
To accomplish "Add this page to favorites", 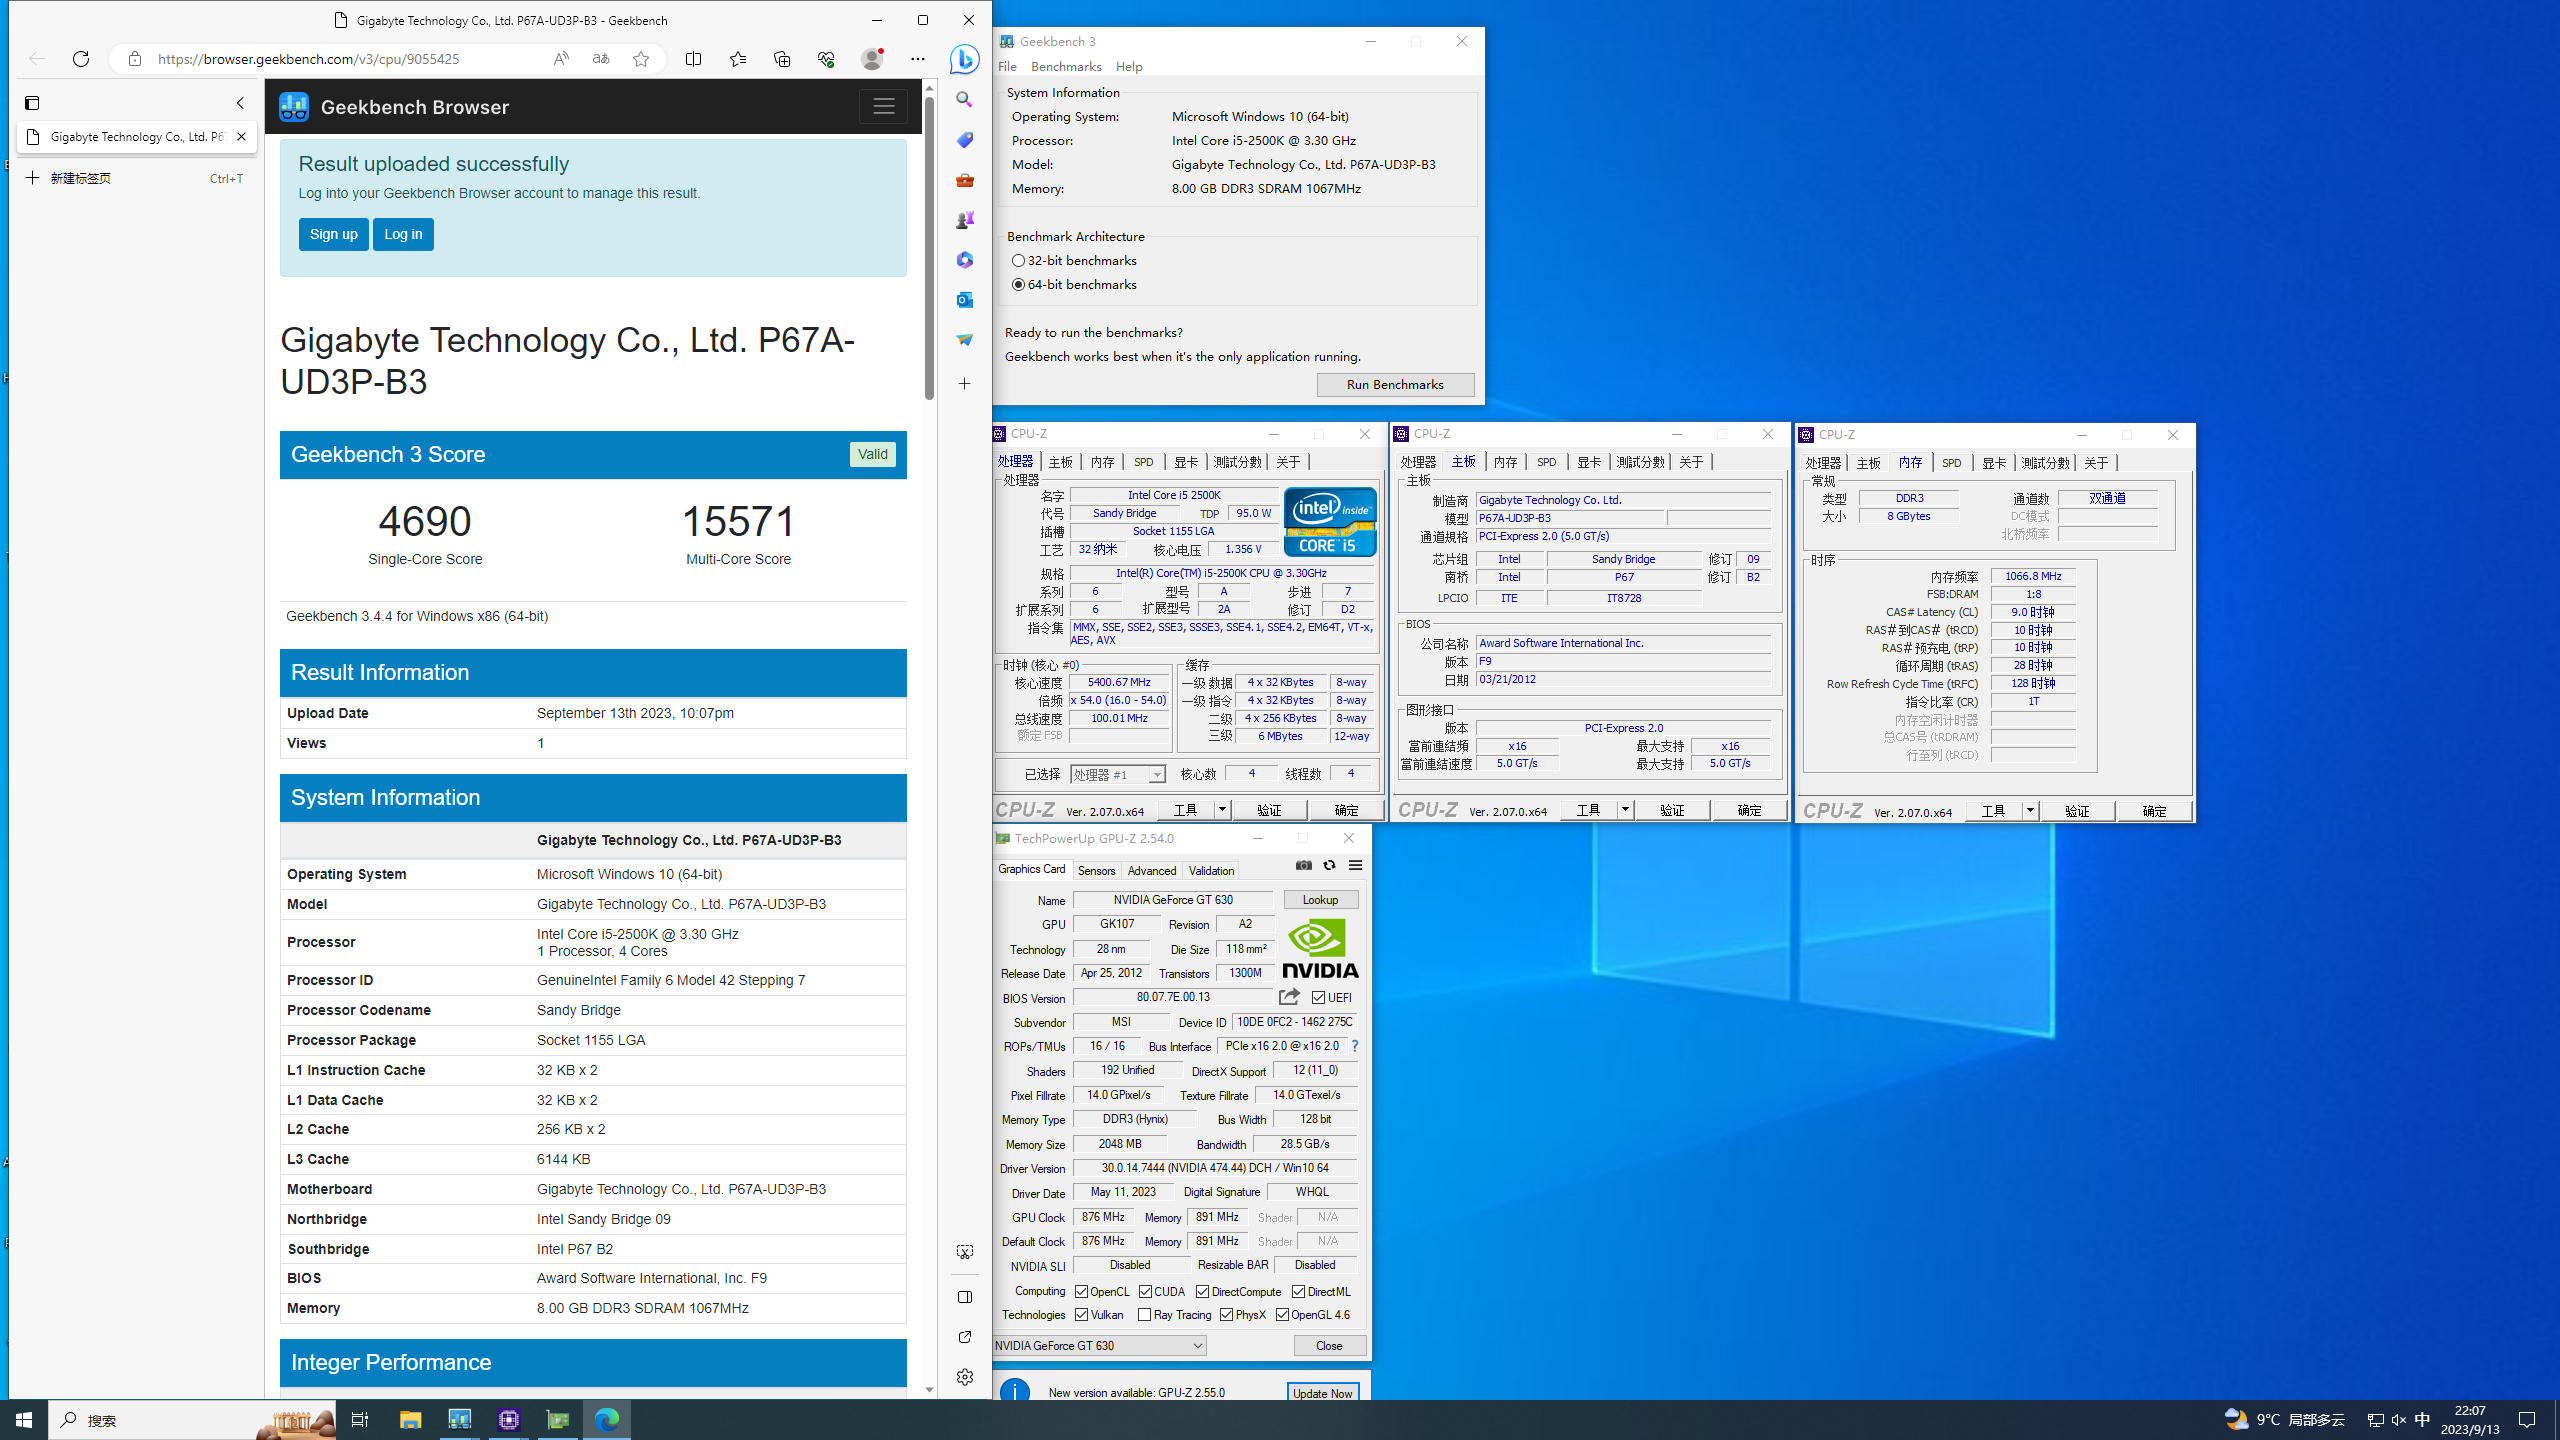I will tap(641, 59).
